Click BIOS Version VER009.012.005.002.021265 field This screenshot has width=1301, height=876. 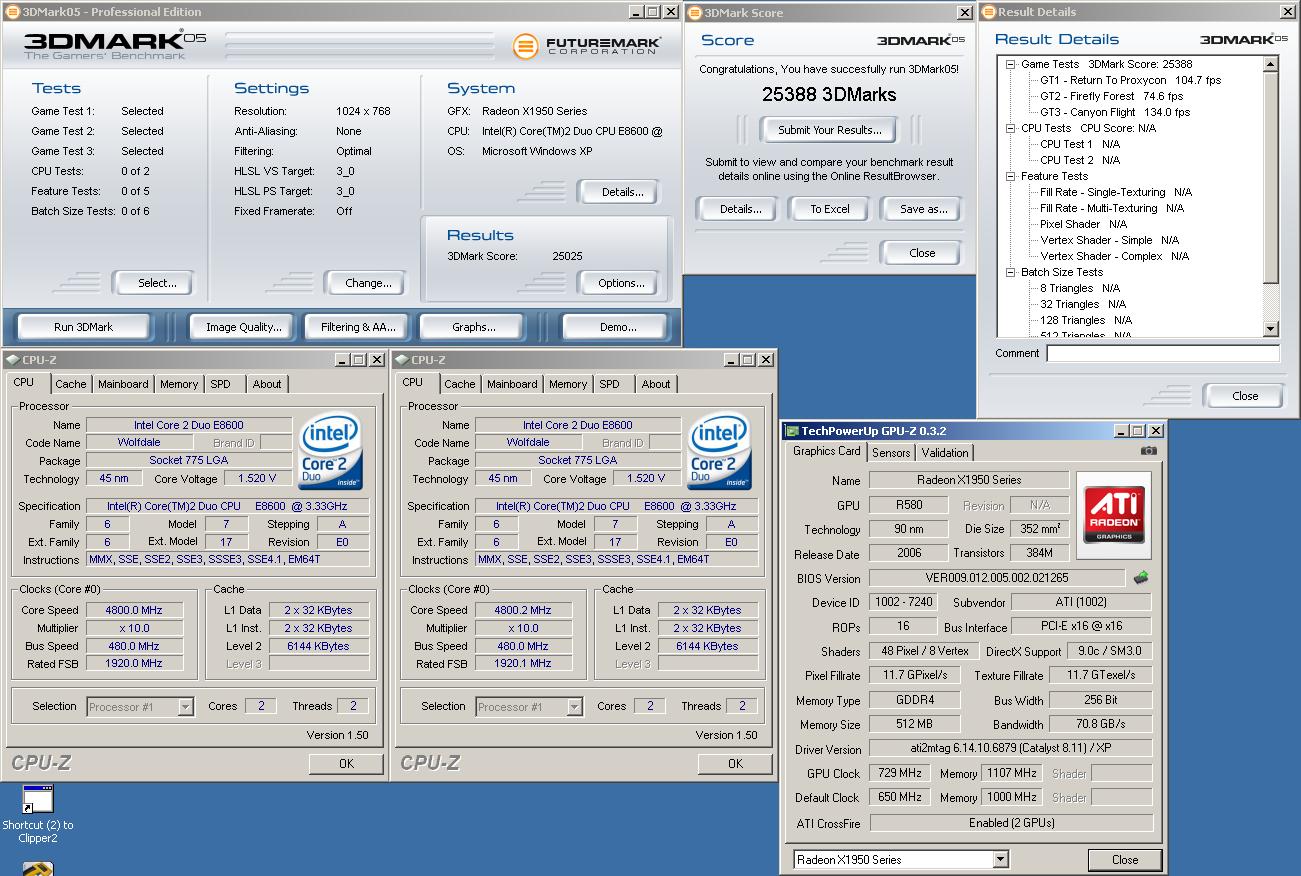997,578
